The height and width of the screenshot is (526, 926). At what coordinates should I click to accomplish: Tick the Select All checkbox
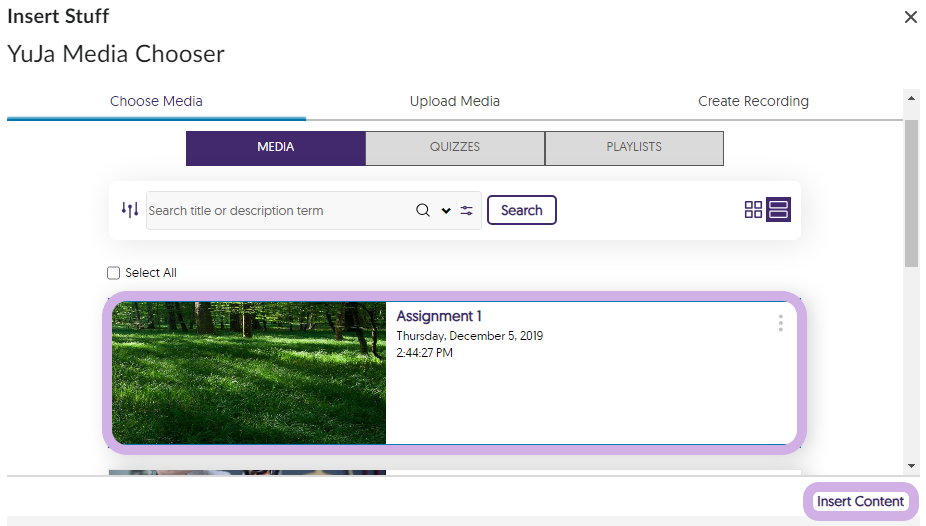click(113, 273)
